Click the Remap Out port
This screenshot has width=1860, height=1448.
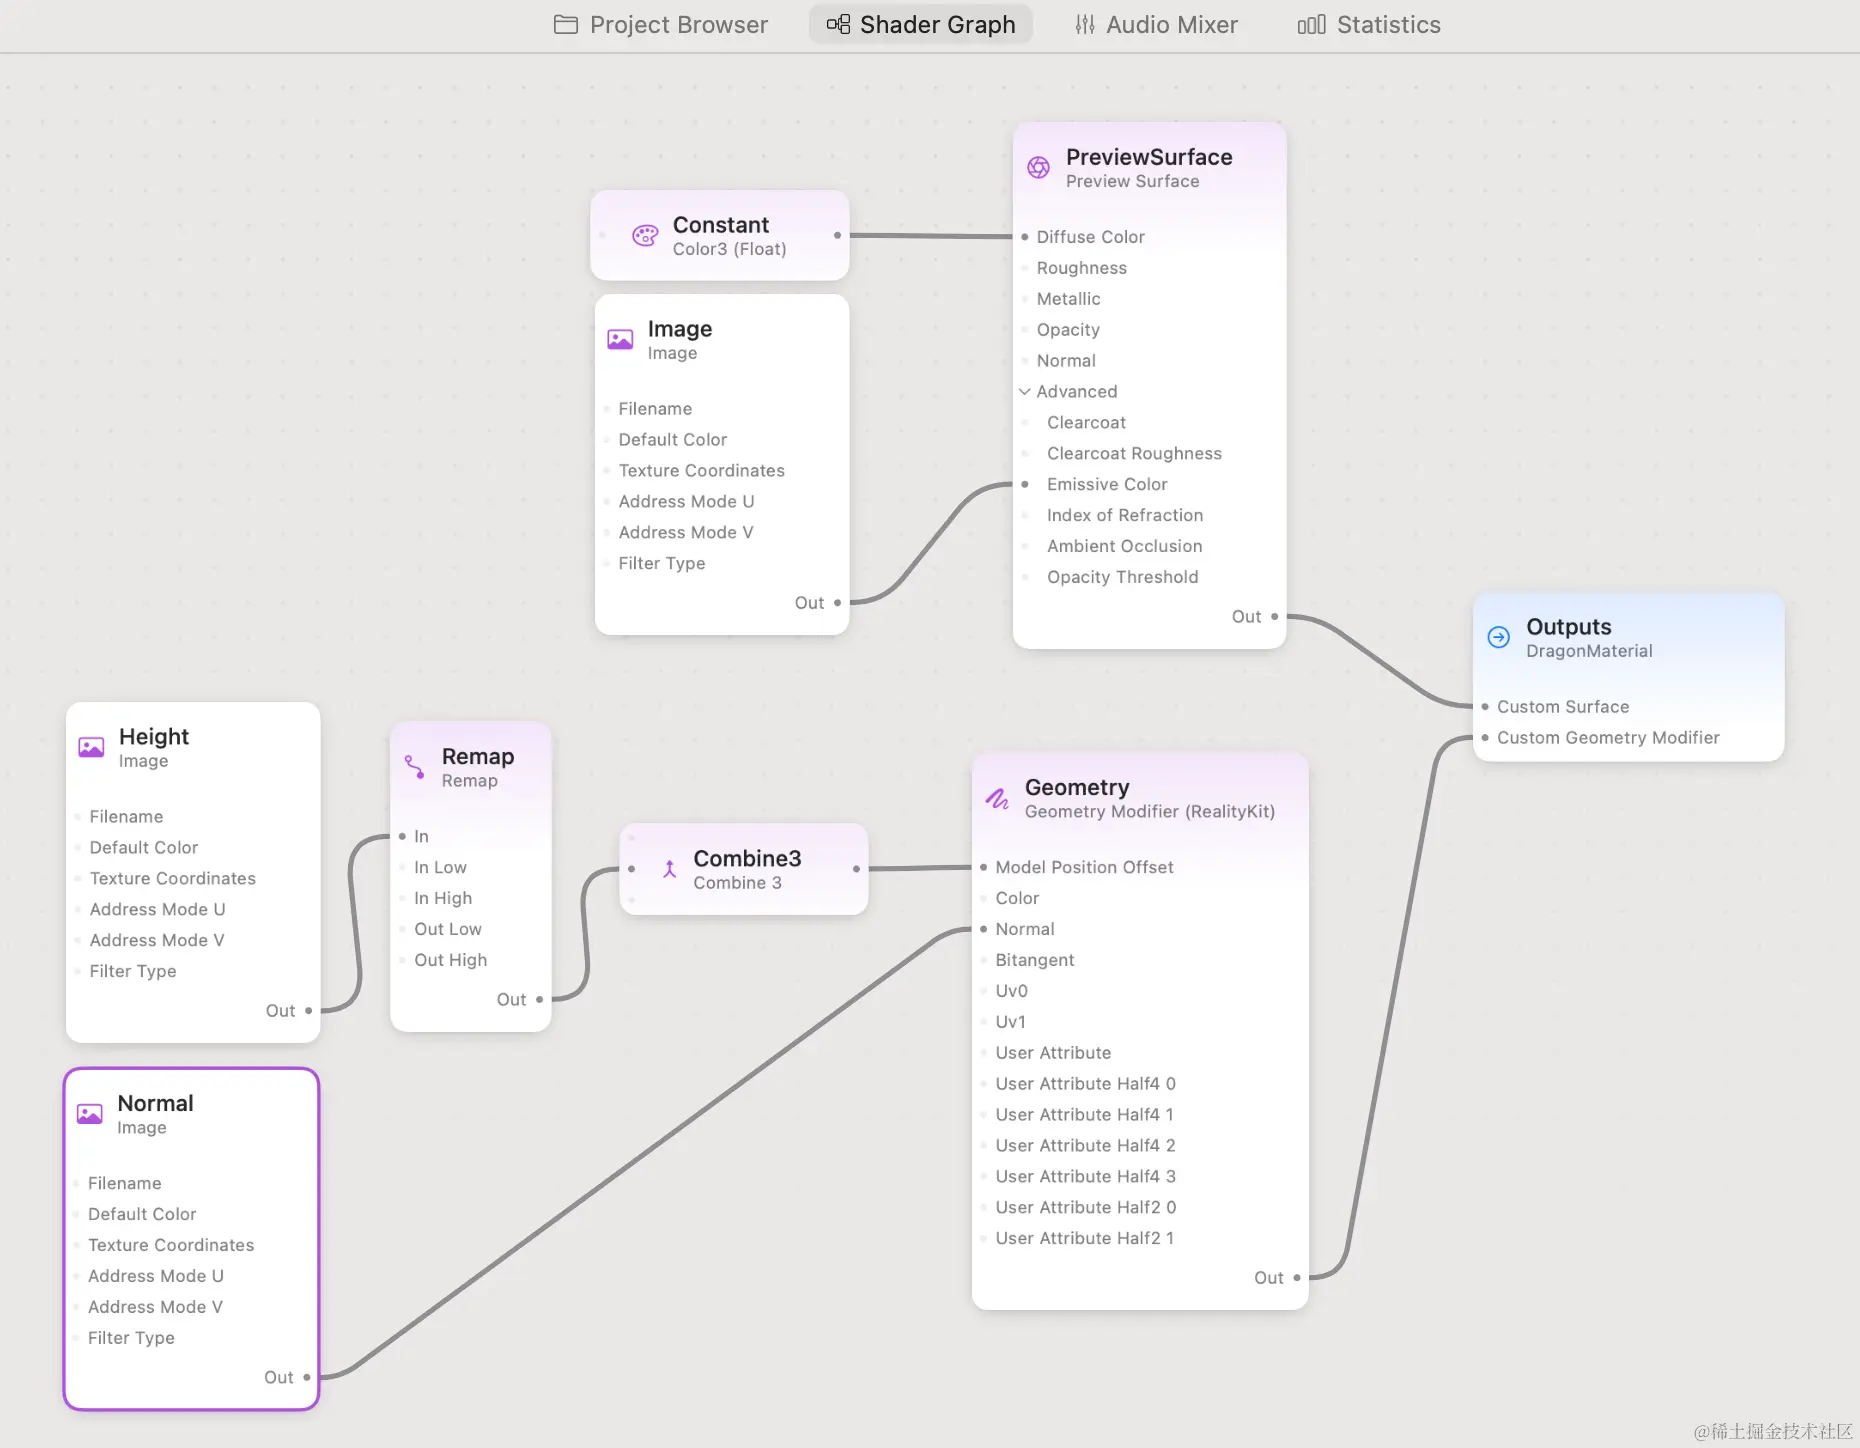[x=539, y=1000]
